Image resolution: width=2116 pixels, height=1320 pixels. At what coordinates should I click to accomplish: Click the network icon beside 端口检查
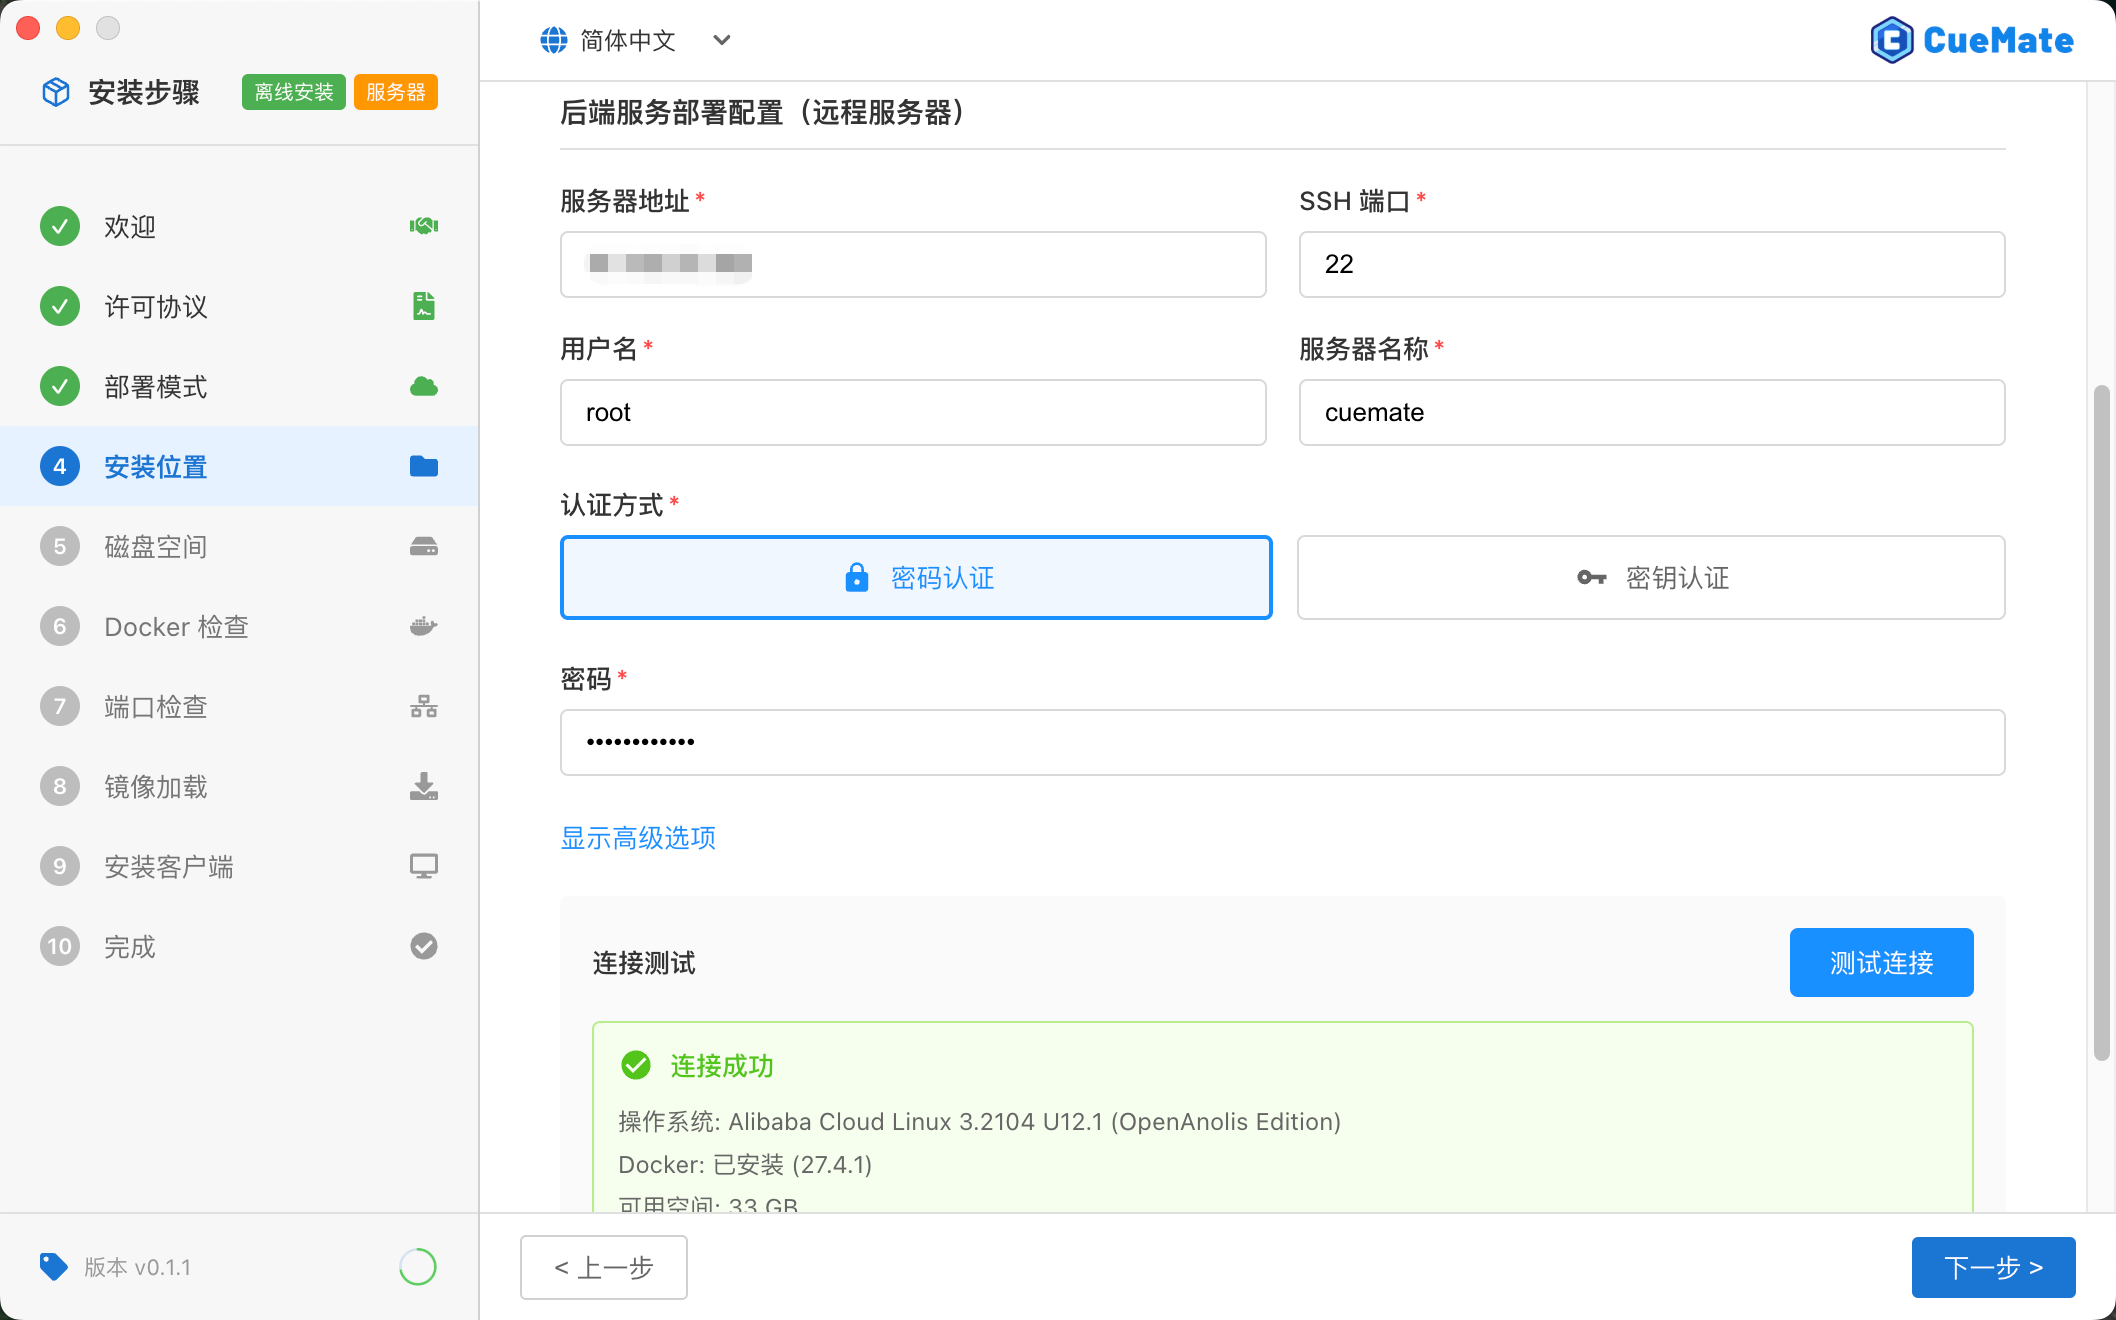point(423,706)
